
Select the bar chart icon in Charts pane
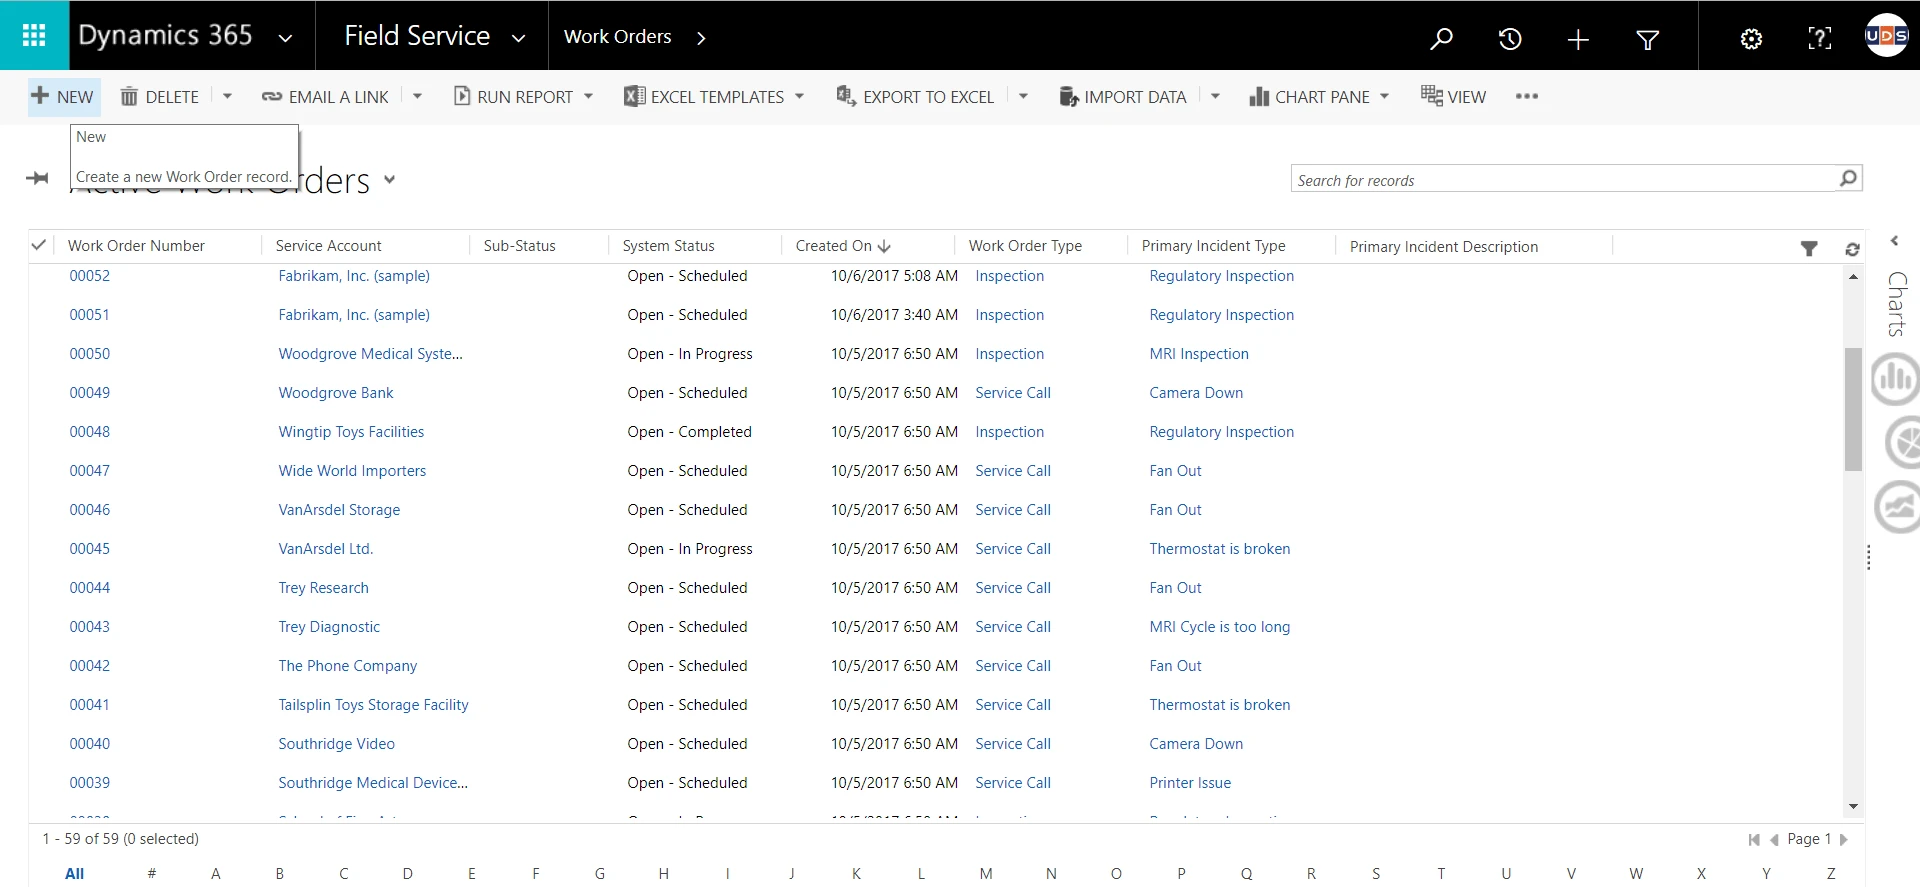(x=1896, y=379)
